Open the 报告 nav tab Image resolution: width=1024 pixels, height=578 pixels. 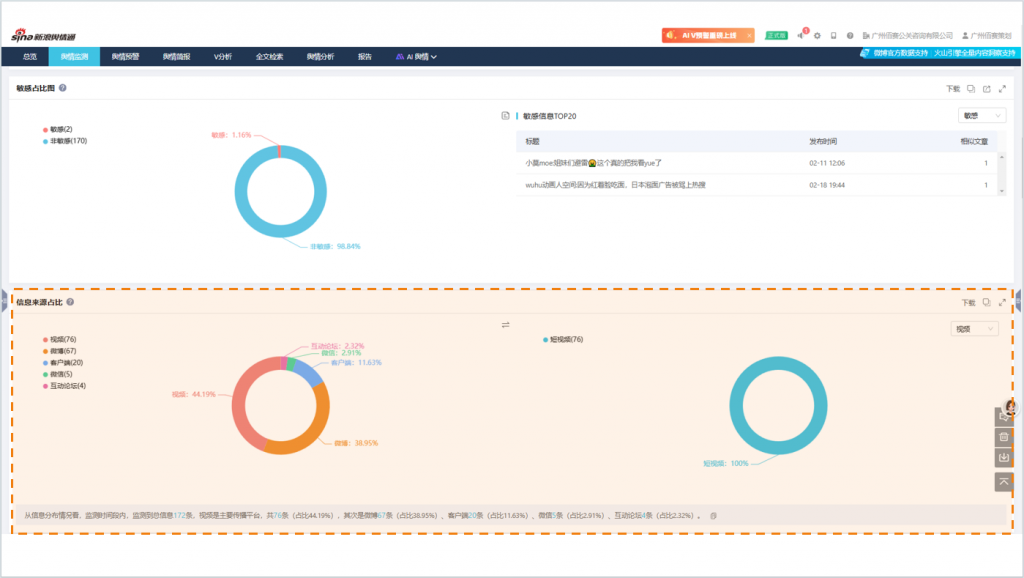364,57
